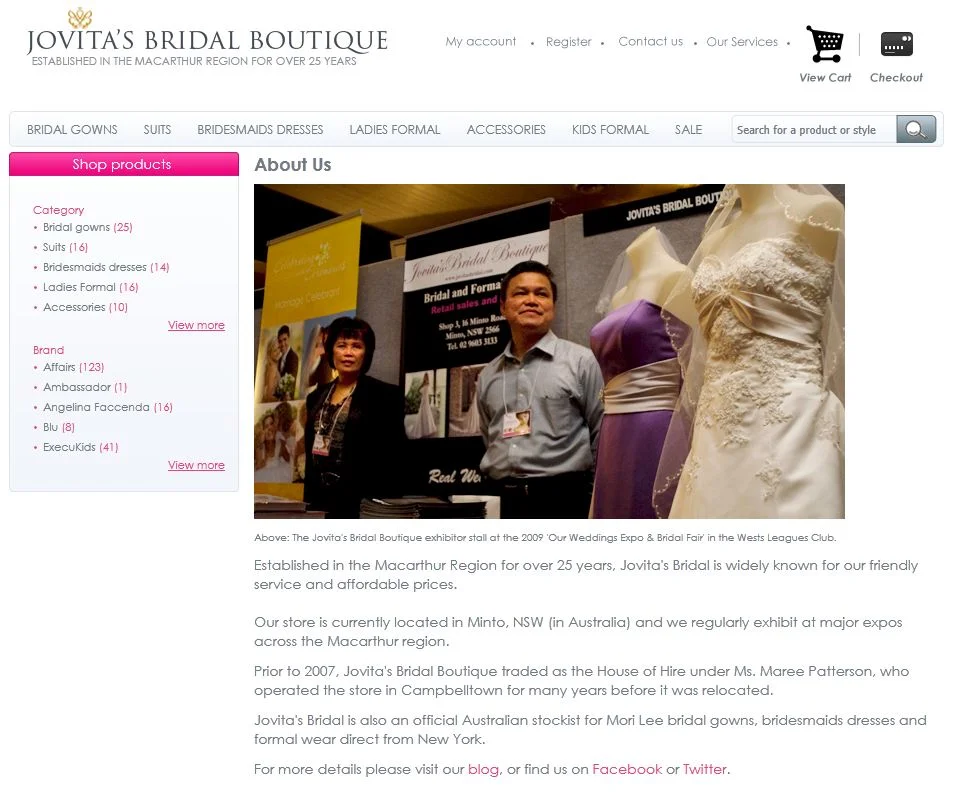The image size is (954, 793).
Task: Open the Sale navigation item
Action: point(688,130)
